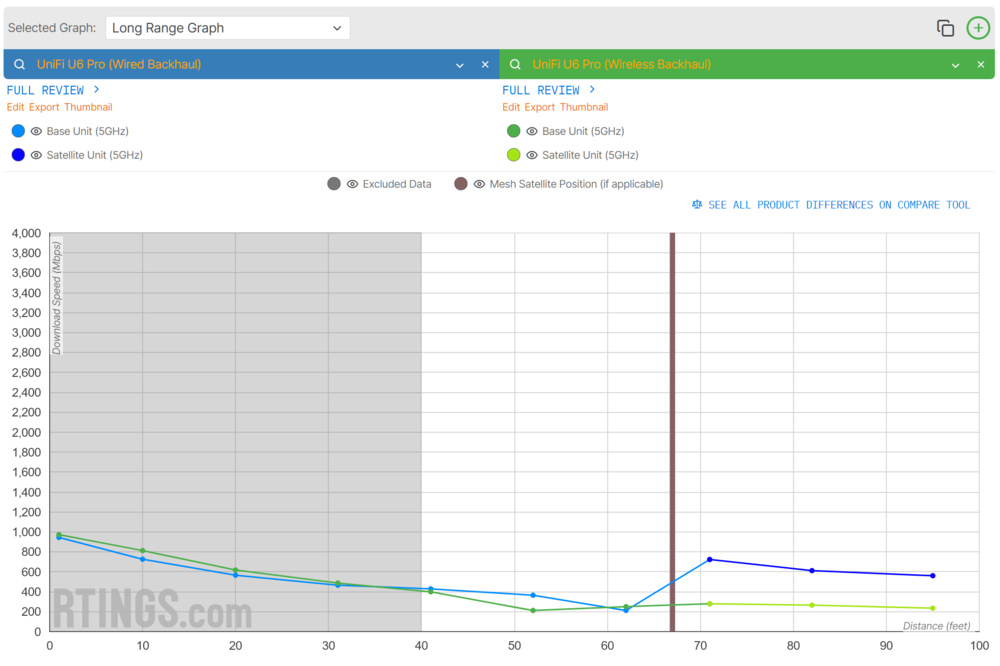Click the blue color dot for wired Base Unit
The height and width of the screenshot is (666, 1000).
click(17, 130)
